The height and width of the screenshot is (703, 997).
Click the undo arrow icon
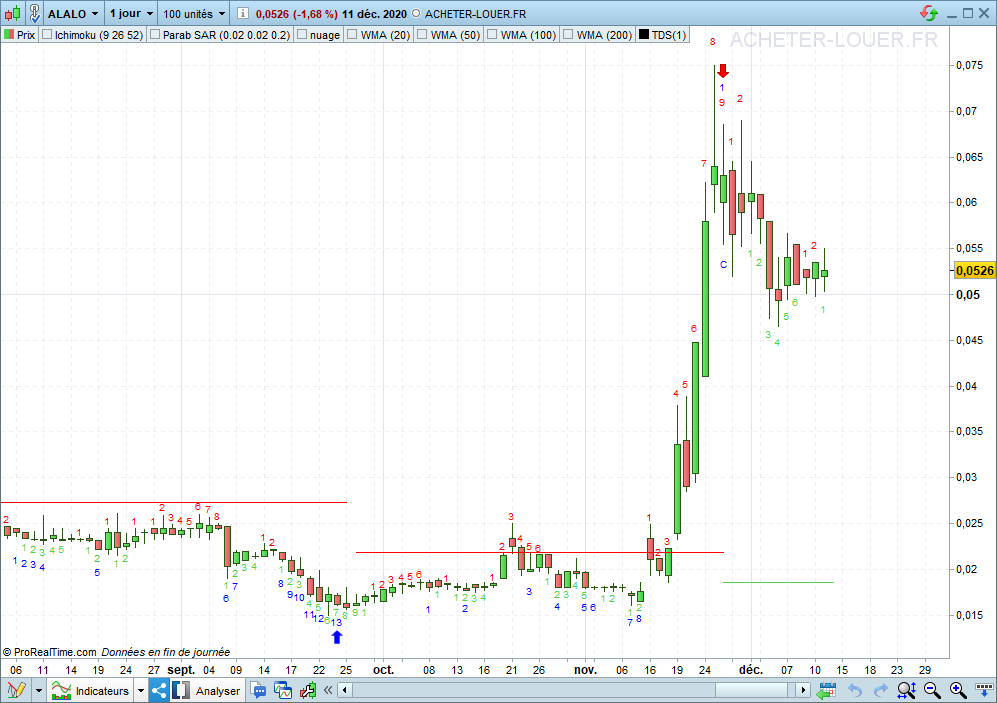pyautogui.click(x=855, y=690)
